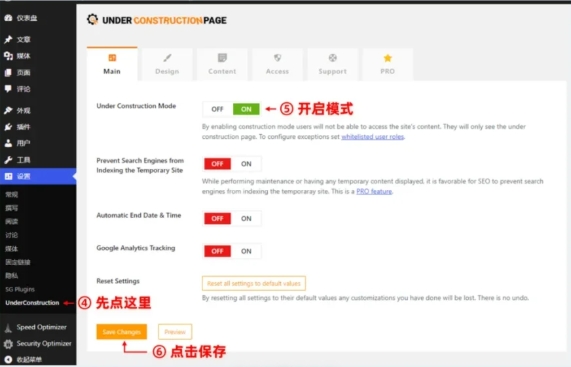This screenshot has height=367, width=571.
Task: Open the 外观 appearance brush icon
Action: (x=8, y=110)
